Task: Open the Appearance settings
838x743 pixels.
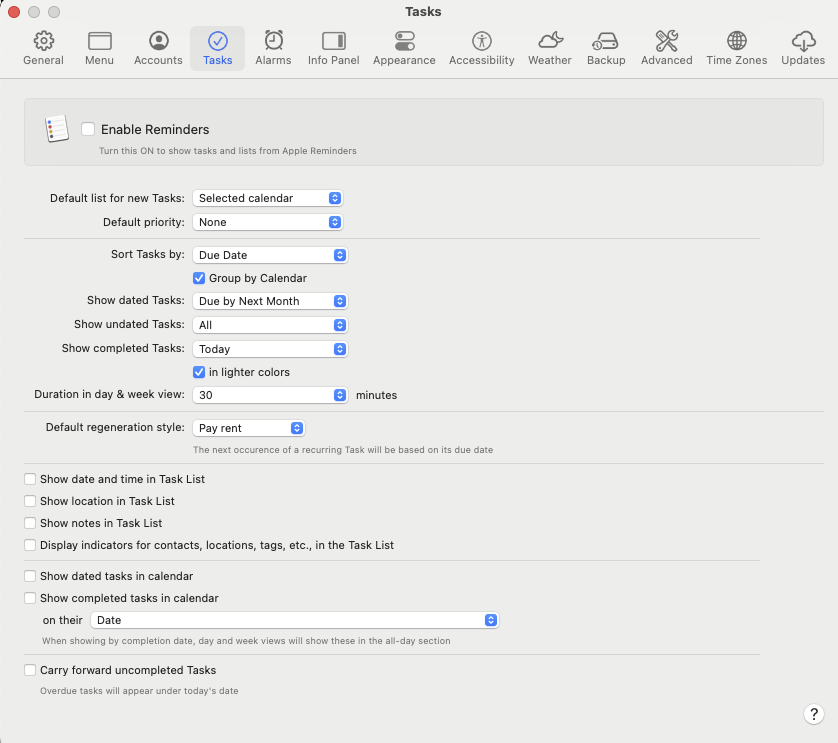Action: (404, 47)
